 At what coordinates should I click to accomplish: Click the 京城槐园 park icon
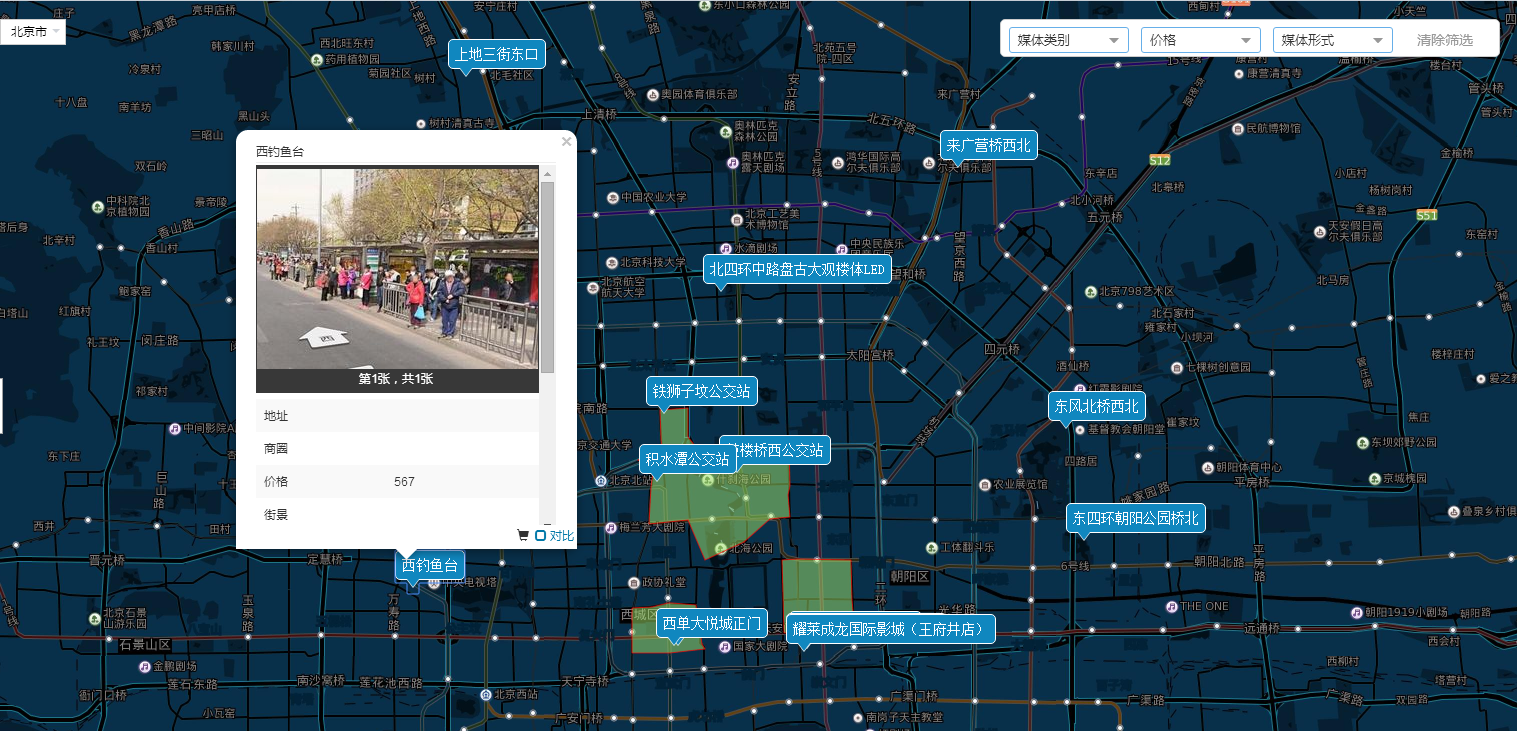coord(1374,478)
